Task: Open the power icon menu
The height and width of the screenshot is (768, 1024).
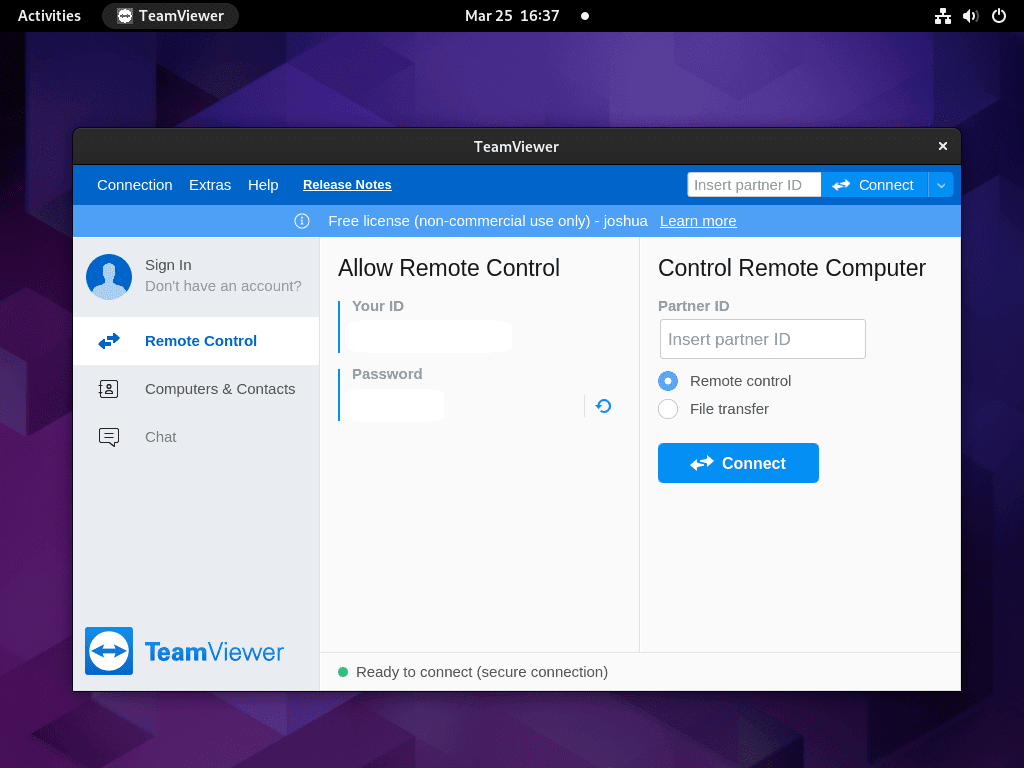Action: [x=999, y=16]
